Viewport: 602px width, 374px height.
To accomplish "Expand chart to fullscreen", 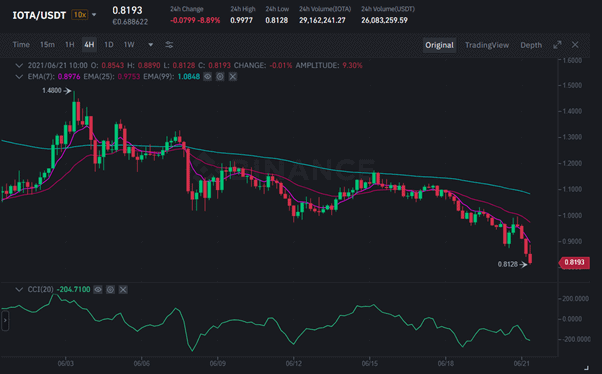I will [557, 45].
